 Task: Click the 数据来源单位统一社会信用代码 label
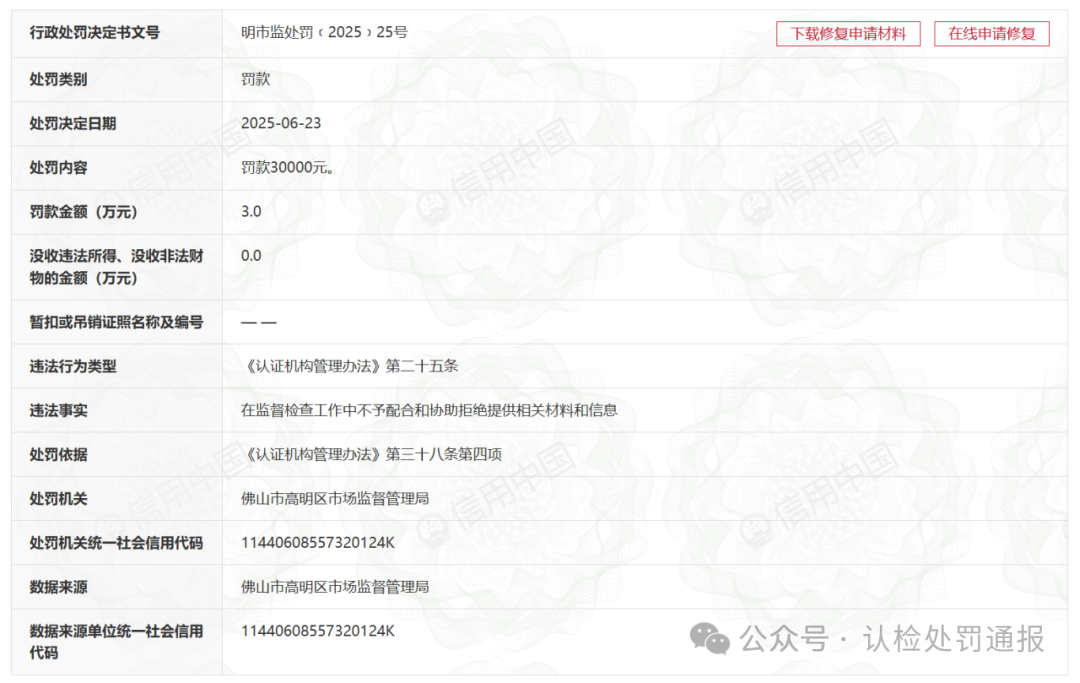tap(116, 642)
